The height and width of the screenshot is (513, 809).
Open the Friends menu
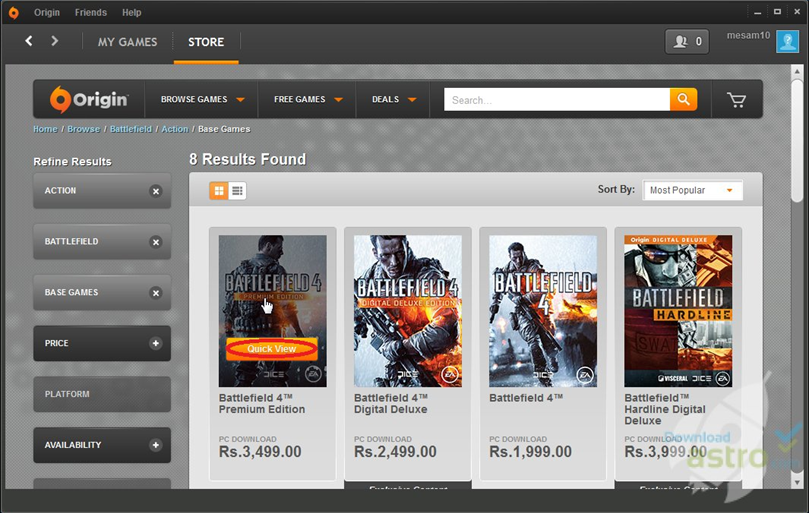pyautogui.click(x=91, y=13)
